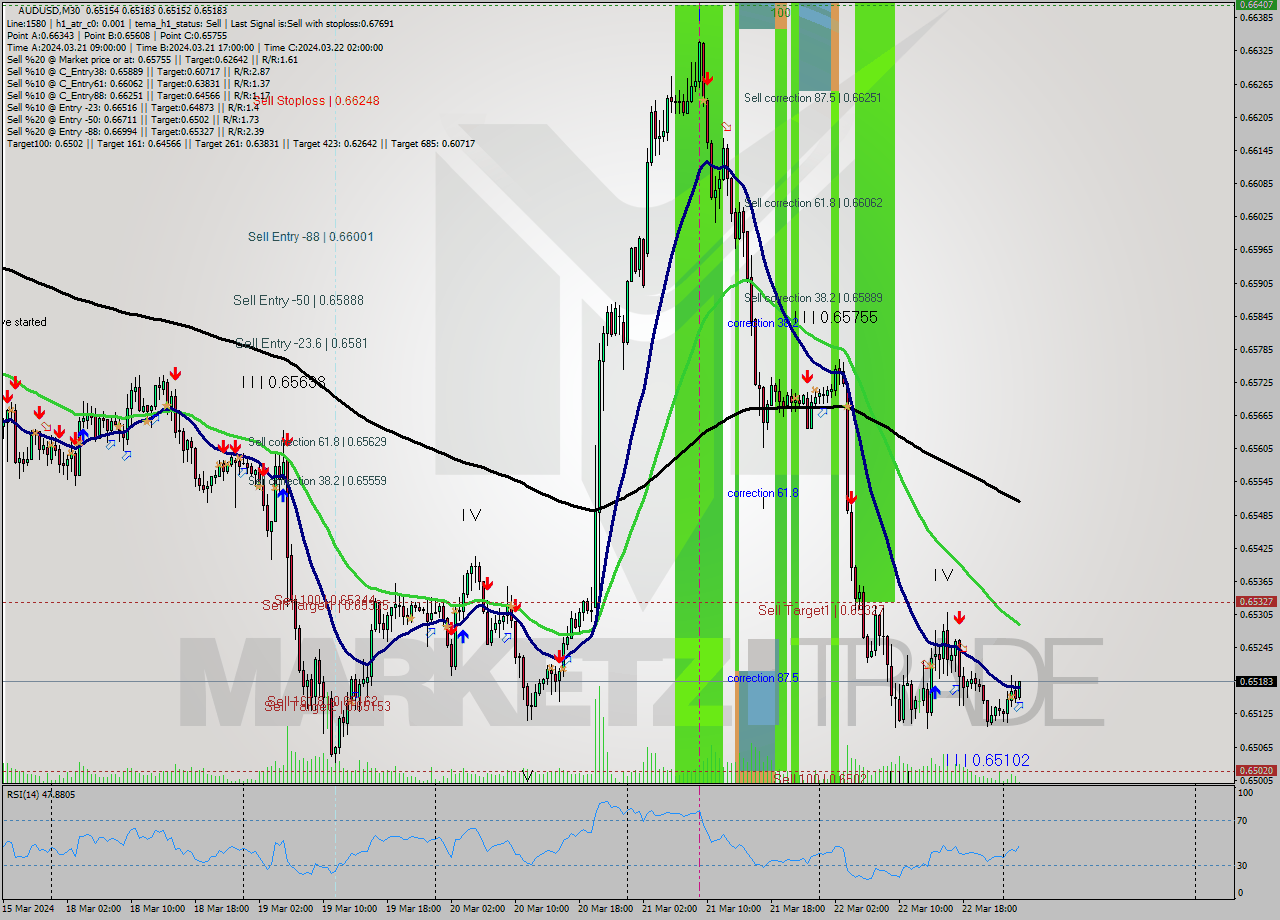Select the 'I I | 0.65102' wave label
This screenshot has height=920, width=1280.
(x=987, y=761)
